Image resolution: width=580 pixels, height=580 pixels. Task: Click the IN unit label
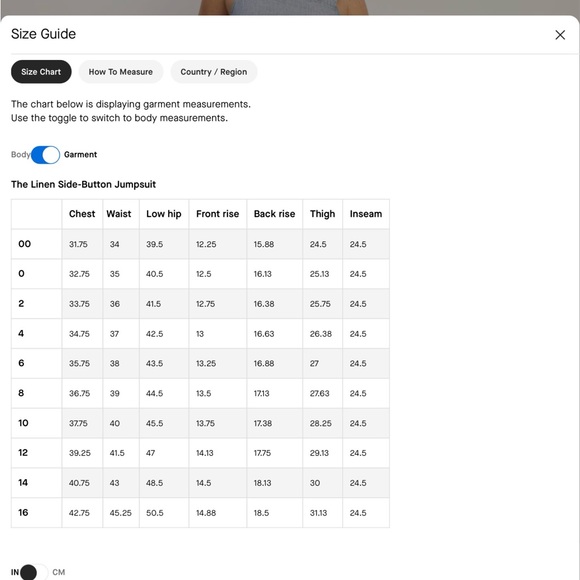[x=15, y=572]
